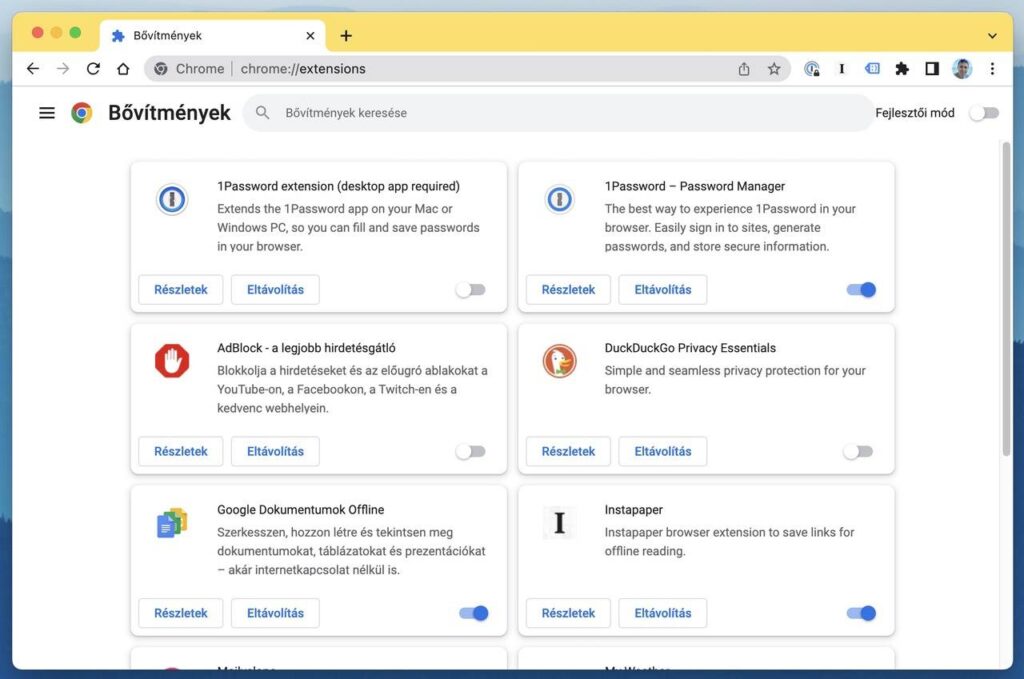Open Részletek for Instapaper
The width and height of the screenshot is (1024, 679).
pos(568,613)
